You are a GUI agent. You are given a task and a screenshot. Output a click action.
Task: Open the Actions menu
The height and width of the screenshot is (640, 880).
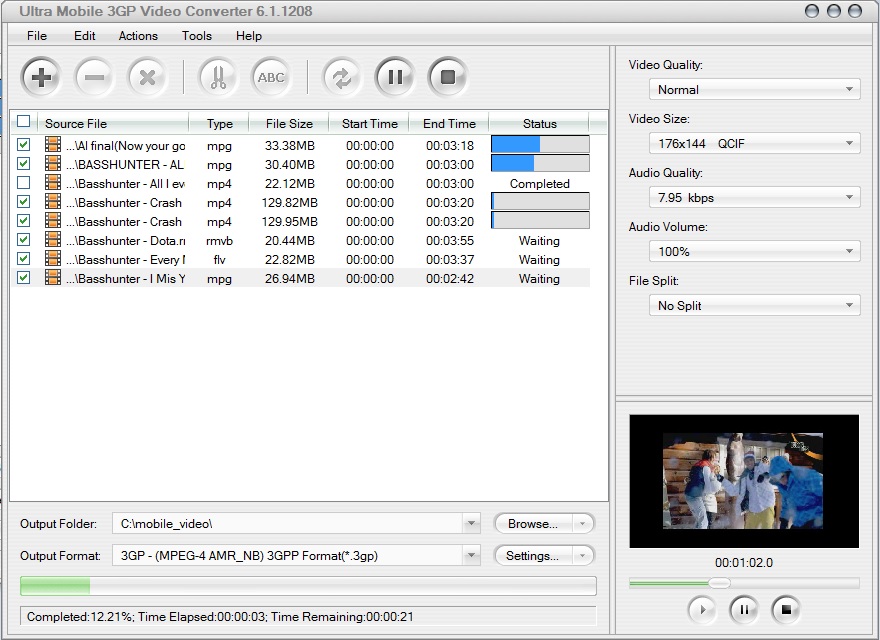point(138,36)
